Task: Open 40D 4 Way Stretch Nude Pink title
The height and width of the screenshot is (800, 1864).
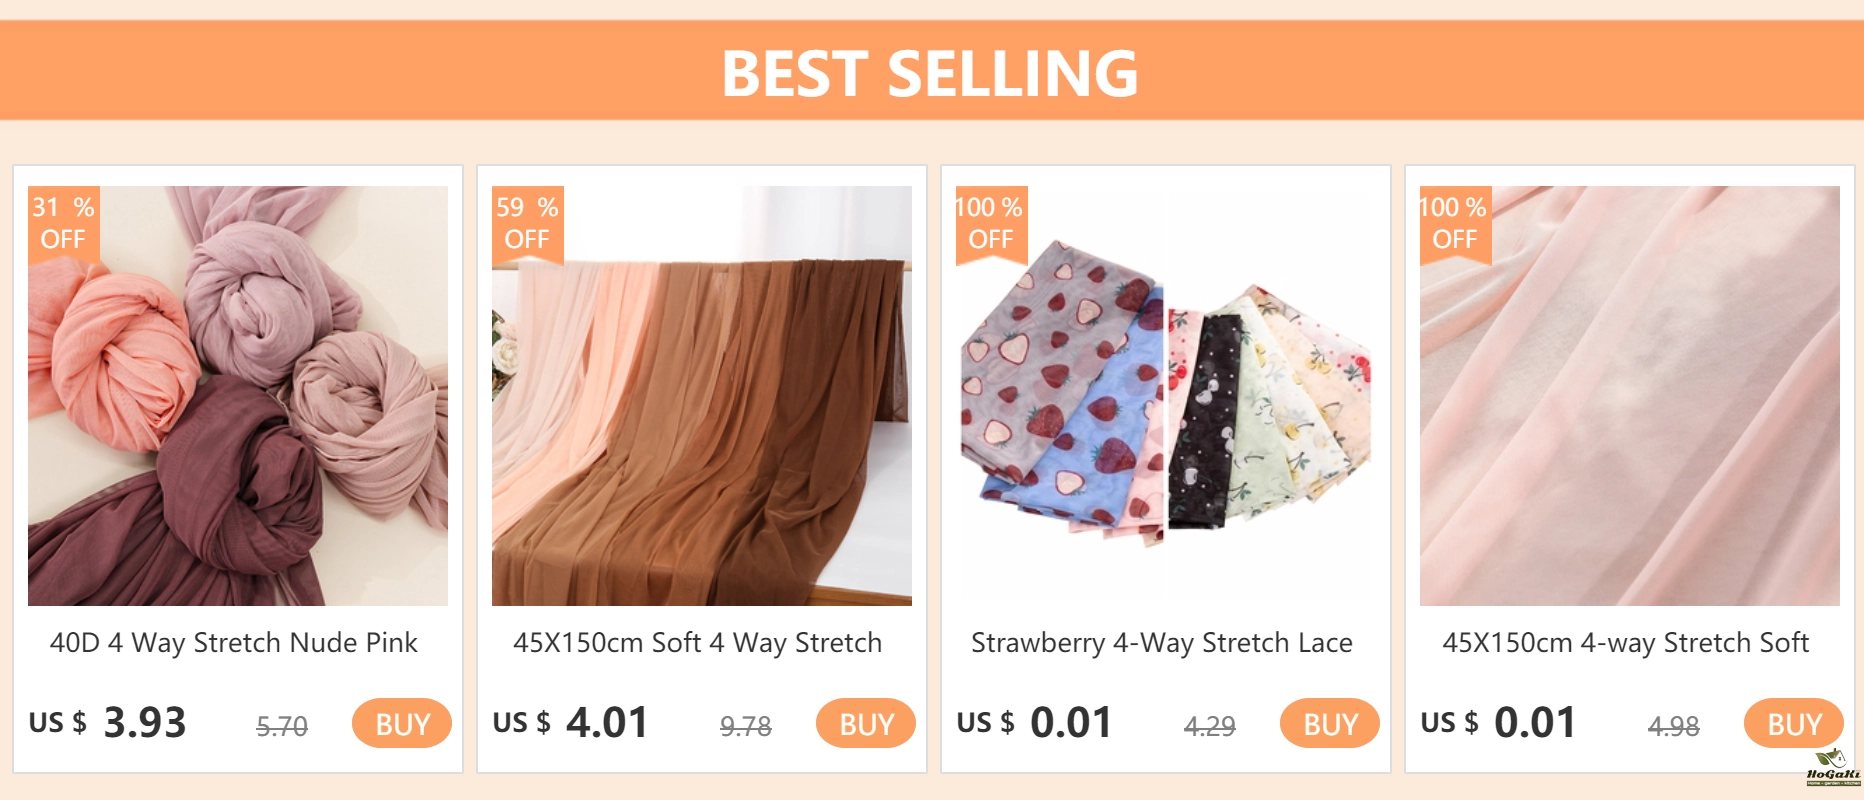Action: (234, 643)
